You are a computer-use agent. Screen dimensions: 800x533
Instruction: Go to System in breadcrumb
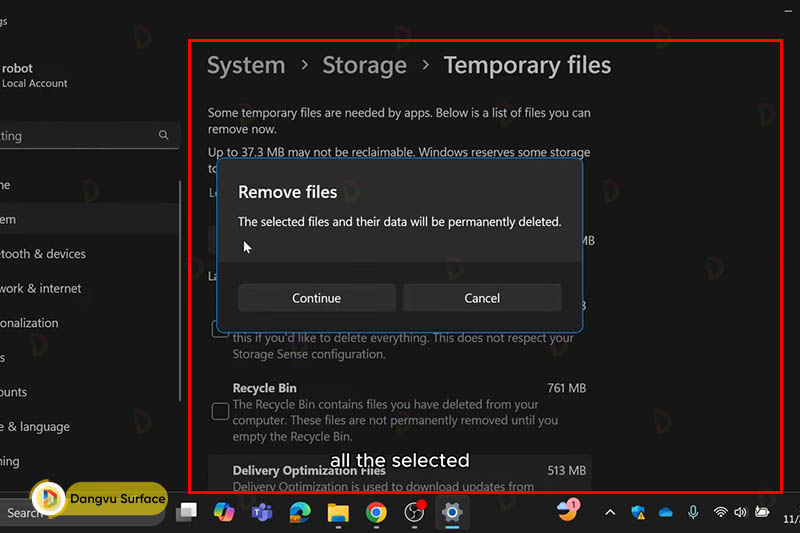246,66
